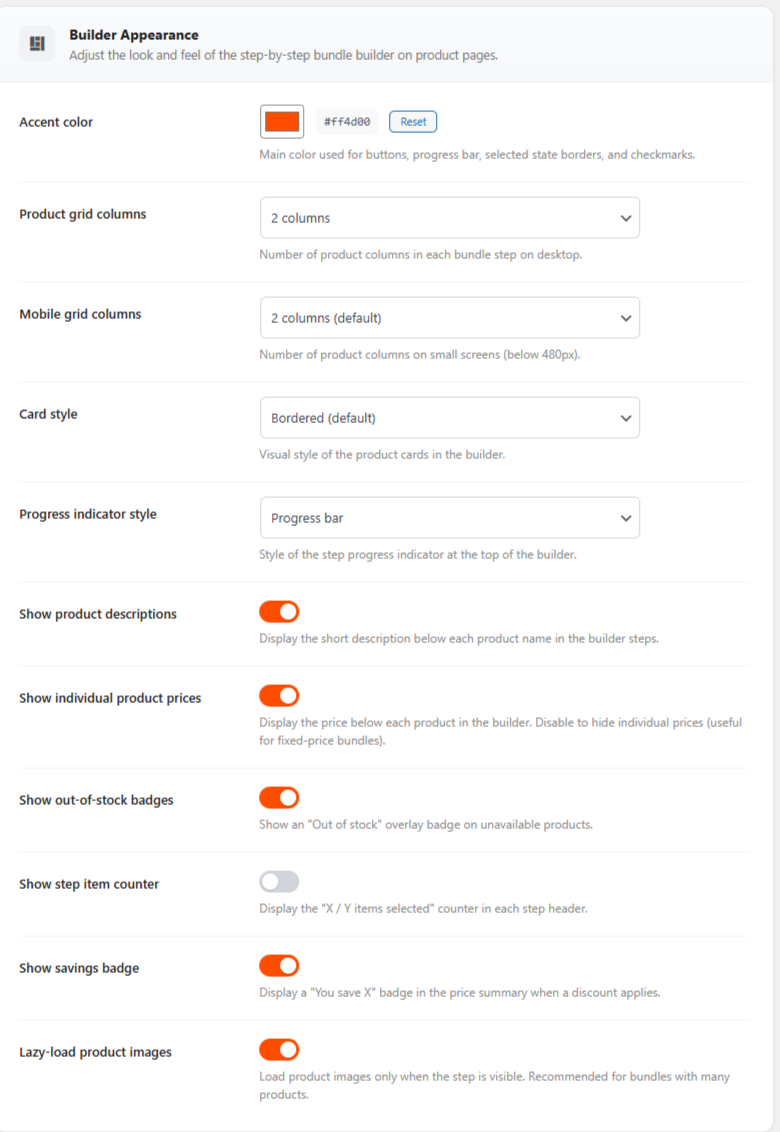Open the Progress indicator style dropdown
Screen dimensions: 780x1132
449,518
